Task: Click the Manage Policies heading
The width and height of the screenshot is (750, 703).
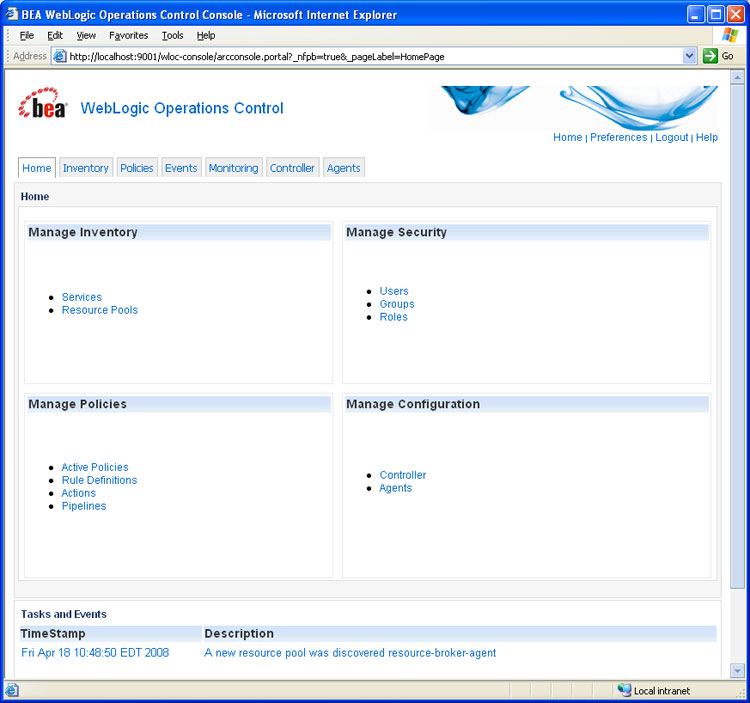Action: [x=77, y=404]
